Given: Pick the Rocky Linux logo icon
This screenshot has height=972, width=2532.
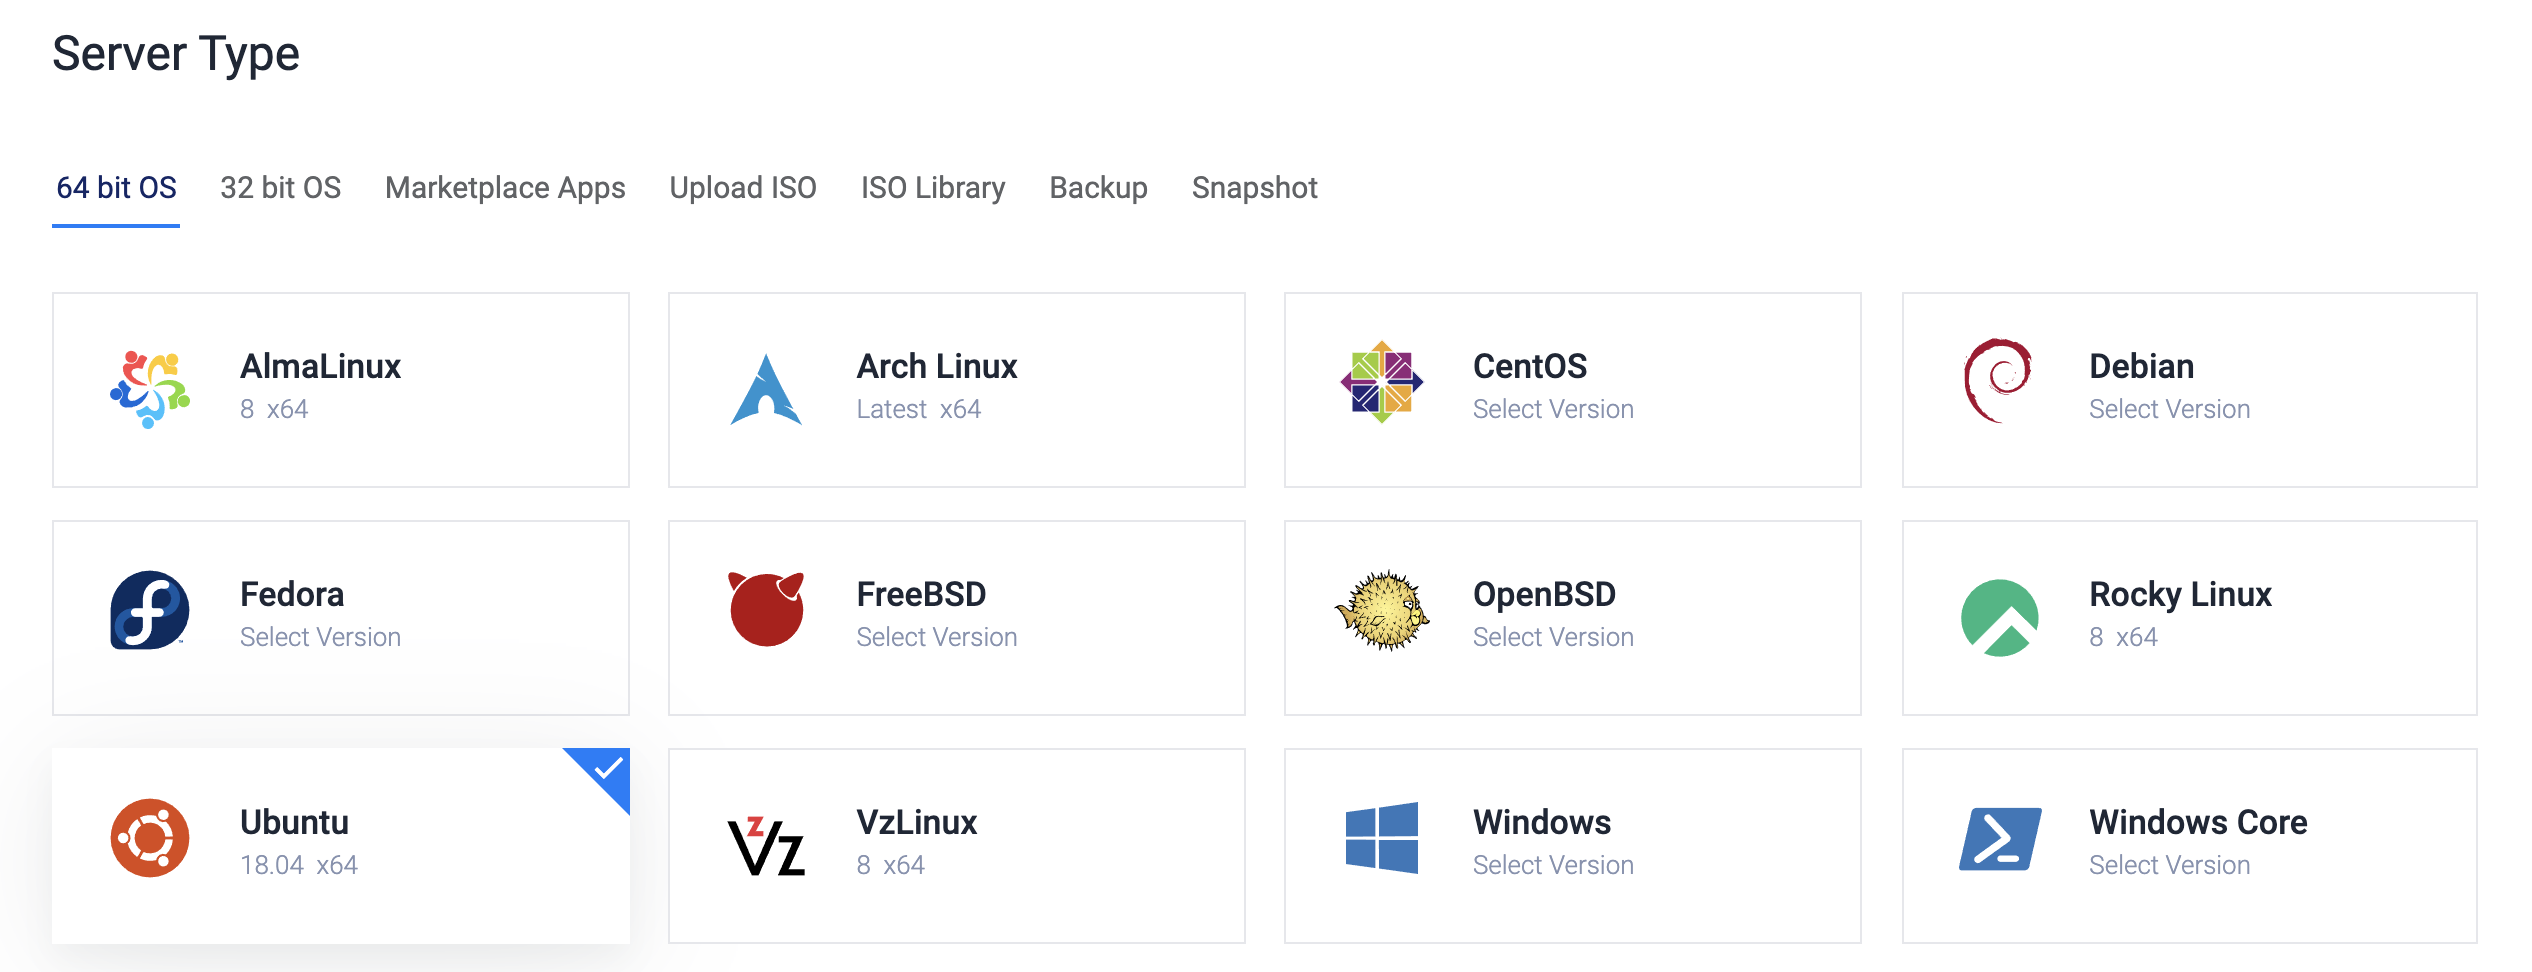Looking at the screenshot, I should [1999, 617].
